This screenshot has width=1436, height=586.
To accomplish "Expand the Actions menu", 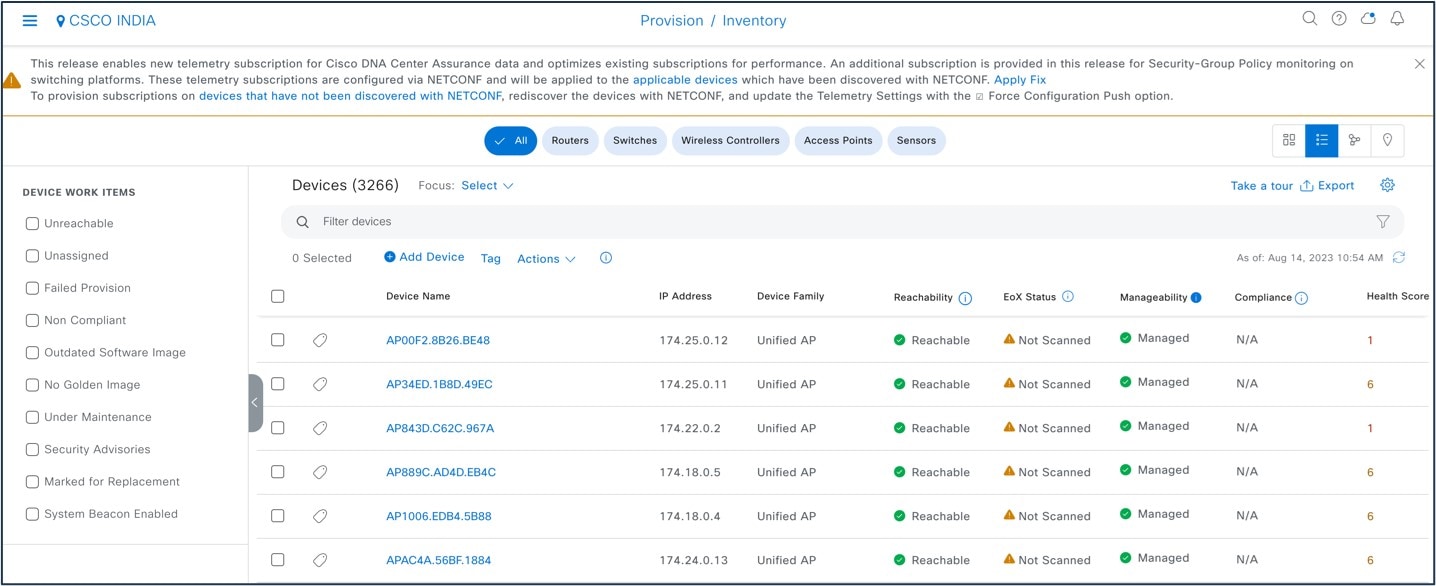I will (x=545, y=258).
